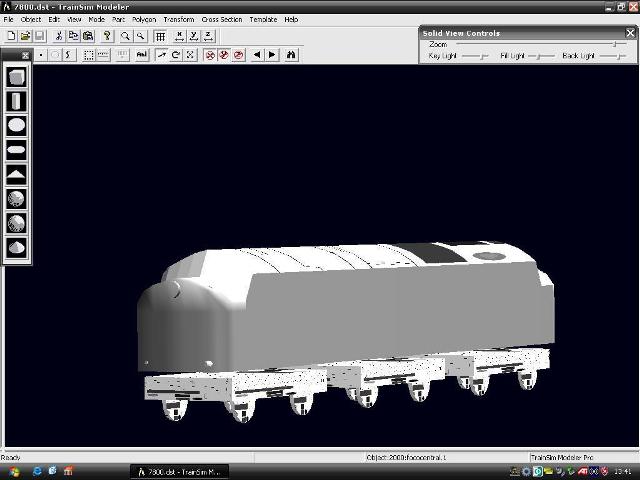The image size is (640, 480).
Task: Click the Open file folder icon
Action: tap(25, 36)
